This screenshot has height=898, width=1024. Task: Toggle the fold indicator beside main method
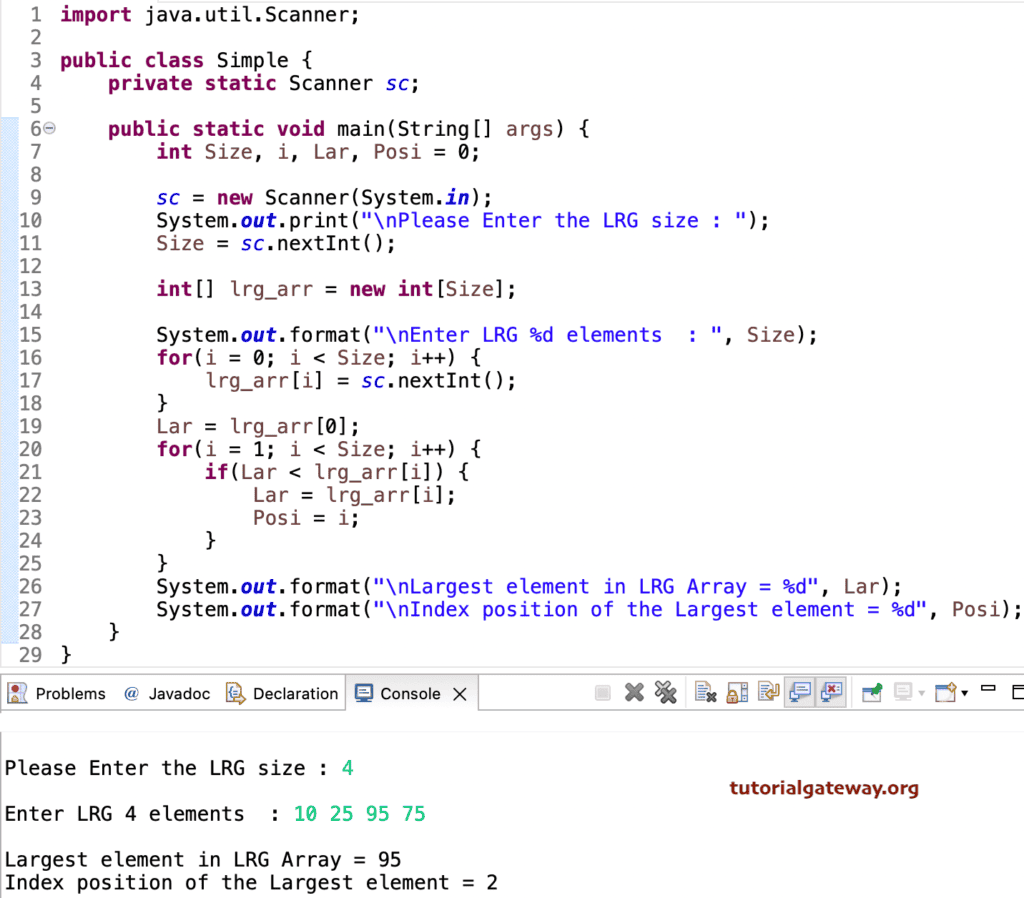48,128
